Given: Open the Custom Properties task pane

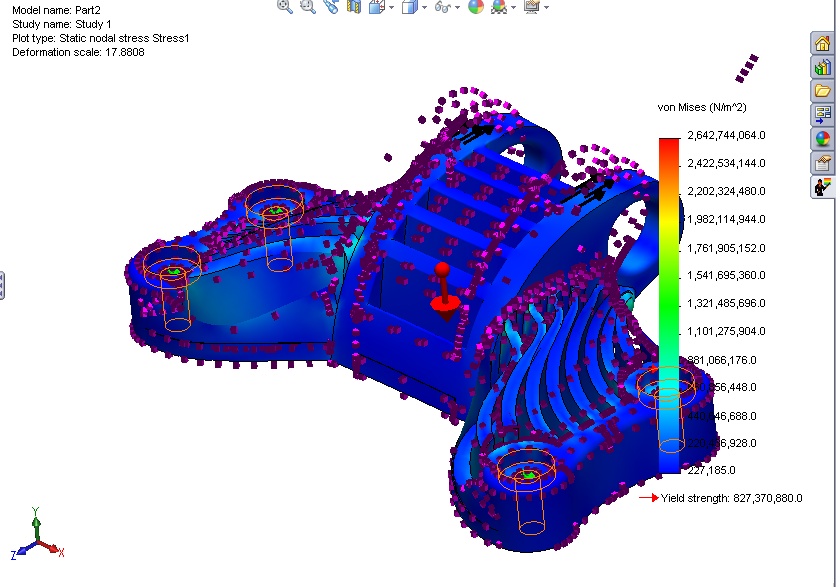Looking at the screenshot, I should tap(822, 162).
